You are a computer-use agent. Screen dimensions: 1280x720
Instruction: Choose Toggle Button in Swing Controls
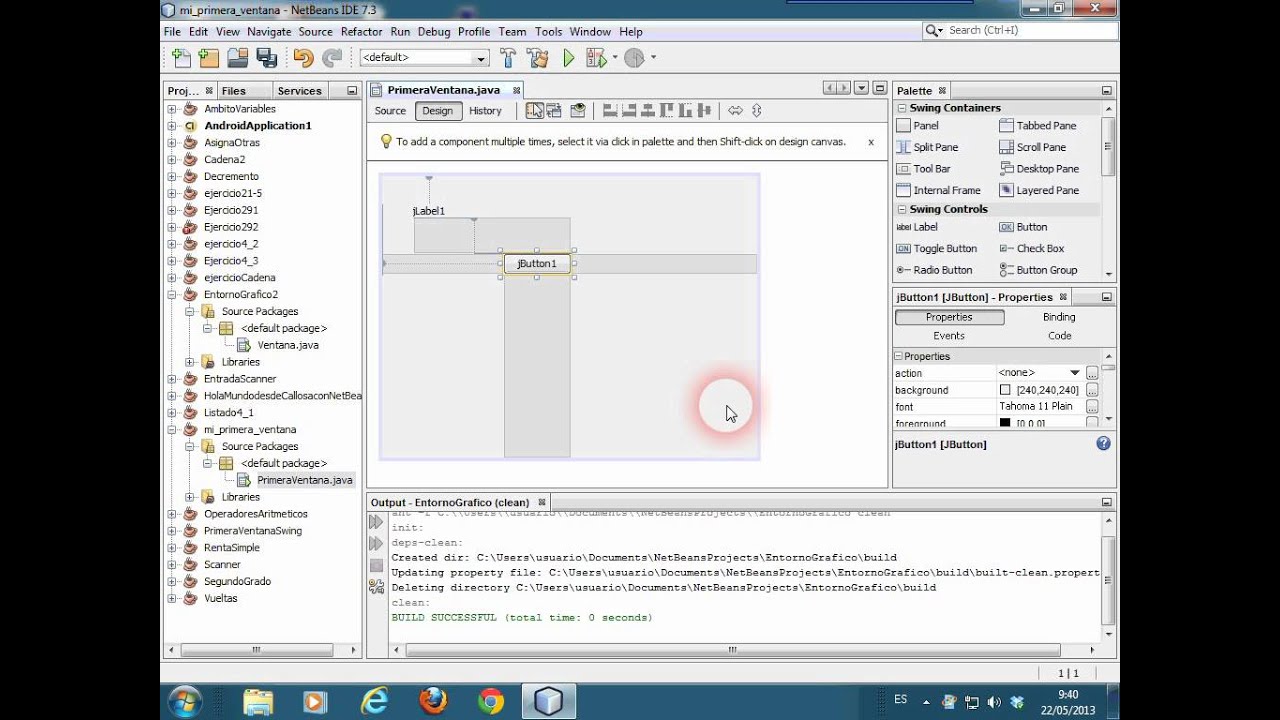pyautogui.click(x=936, y=248)
